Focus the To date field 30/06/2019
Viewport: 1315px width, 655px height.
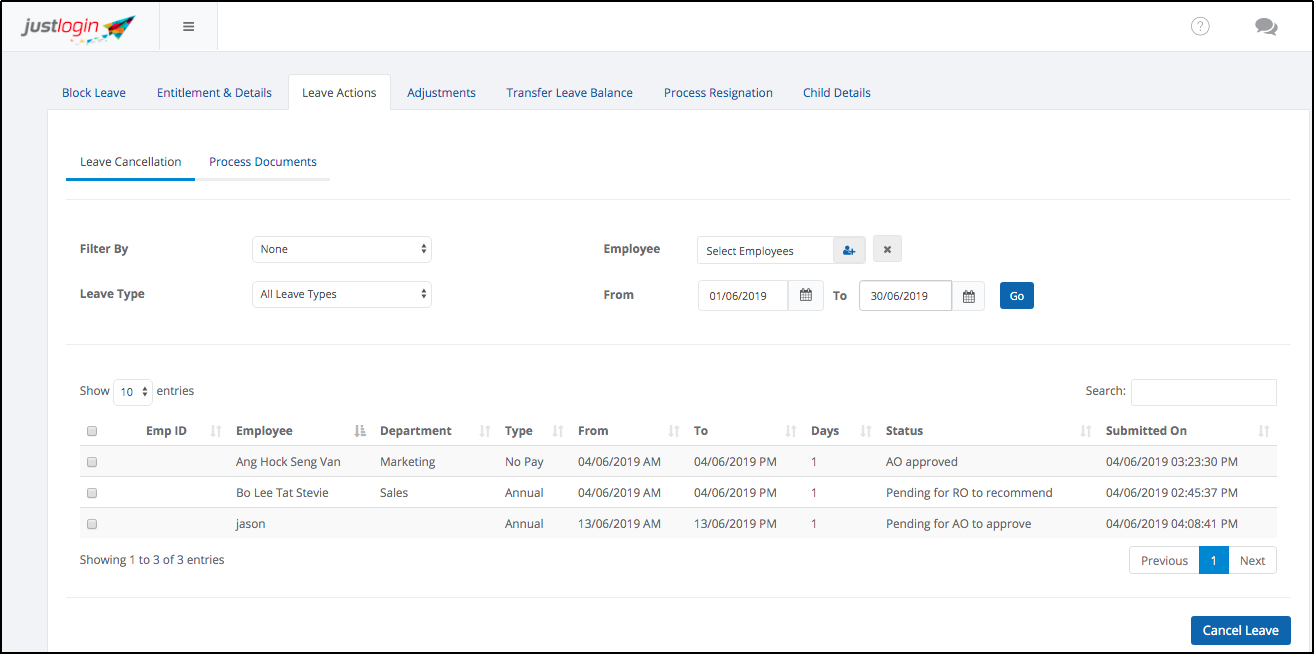tap(905, 296)
